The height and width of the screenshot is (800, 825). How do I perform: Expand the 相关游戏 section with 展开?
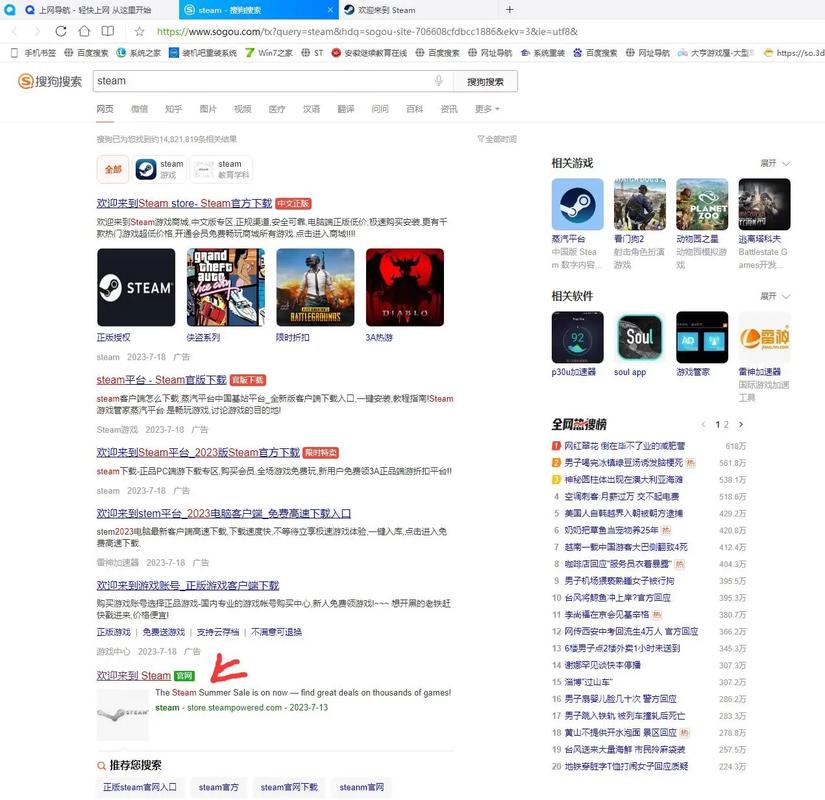click(x=775, y=163)
